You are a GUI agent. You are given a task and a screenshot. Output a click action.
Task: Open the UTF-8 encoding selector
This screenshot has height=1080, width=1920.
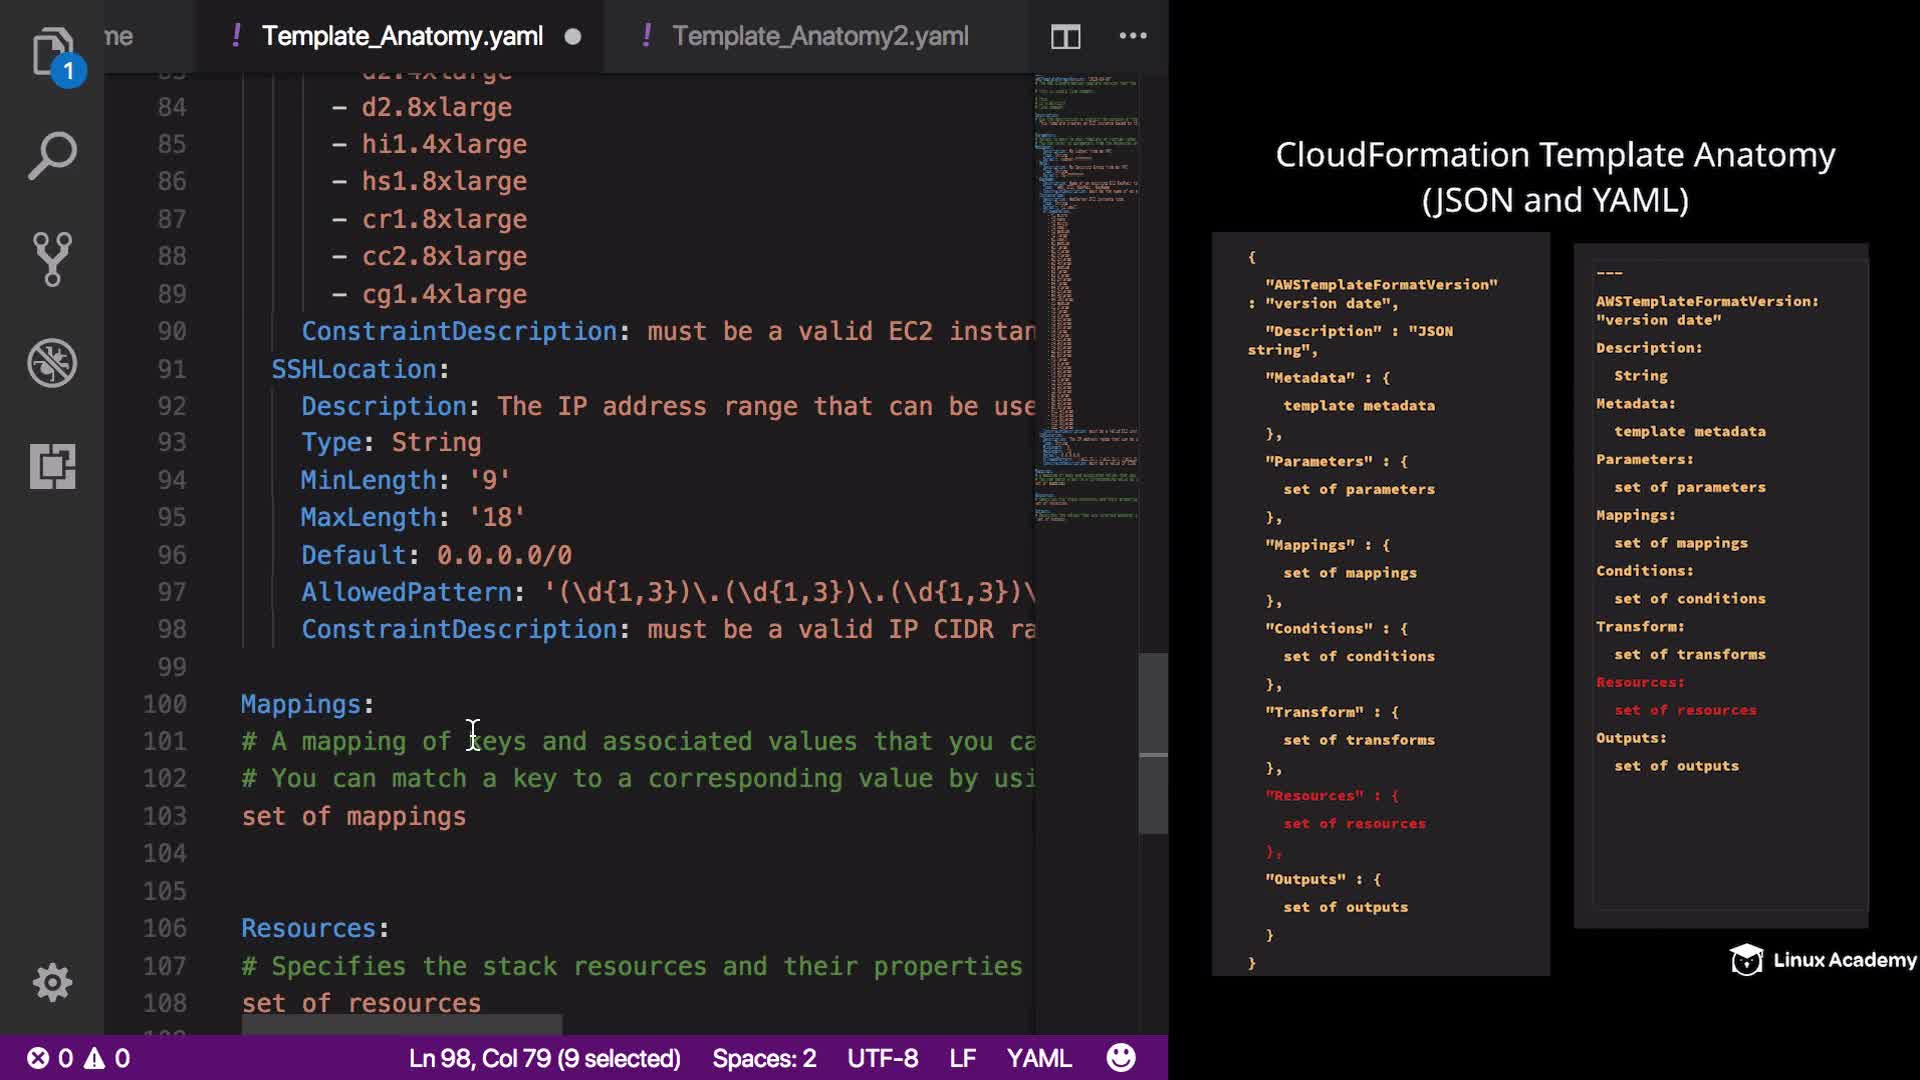882,1058
